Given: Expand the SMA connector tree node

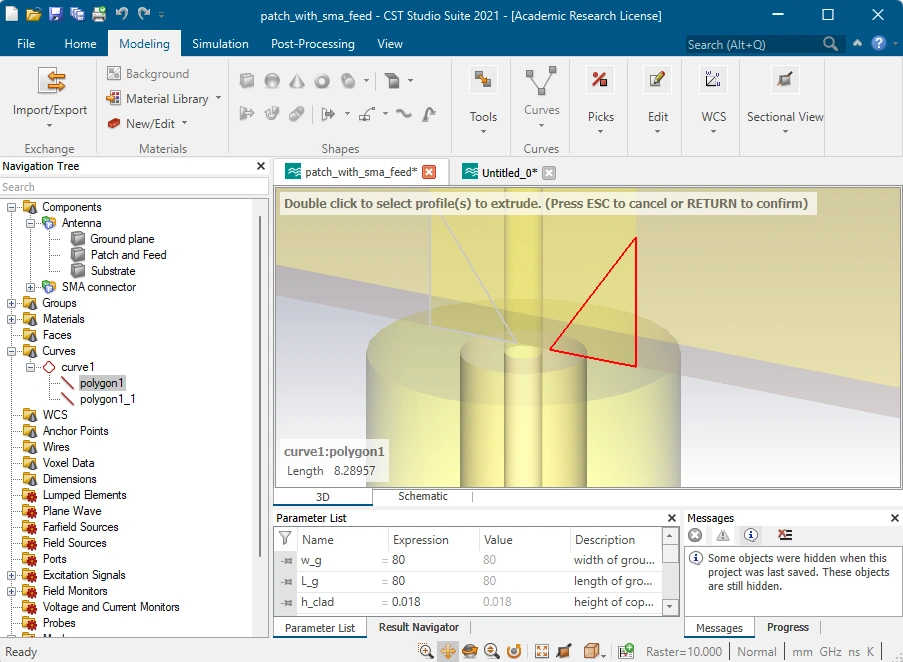Looking at the screenshot, I should coord(31,287).
